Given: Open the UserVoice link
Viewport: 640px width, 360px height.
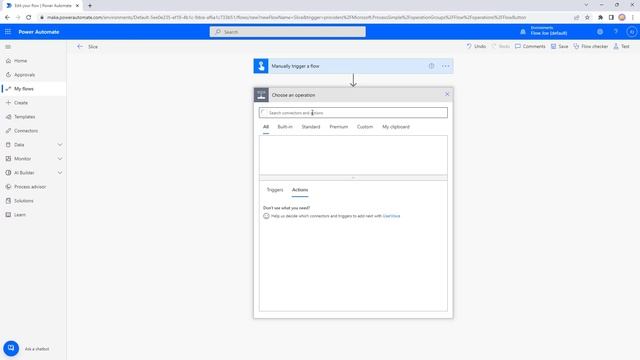Looking at the screenshot, I should [391, 216].
